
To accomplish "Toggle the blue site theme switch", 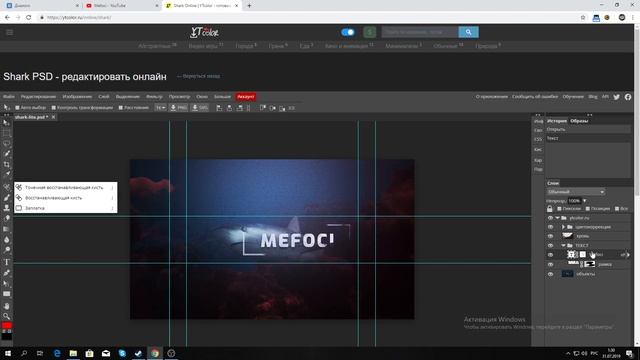I will coord(348,32).
